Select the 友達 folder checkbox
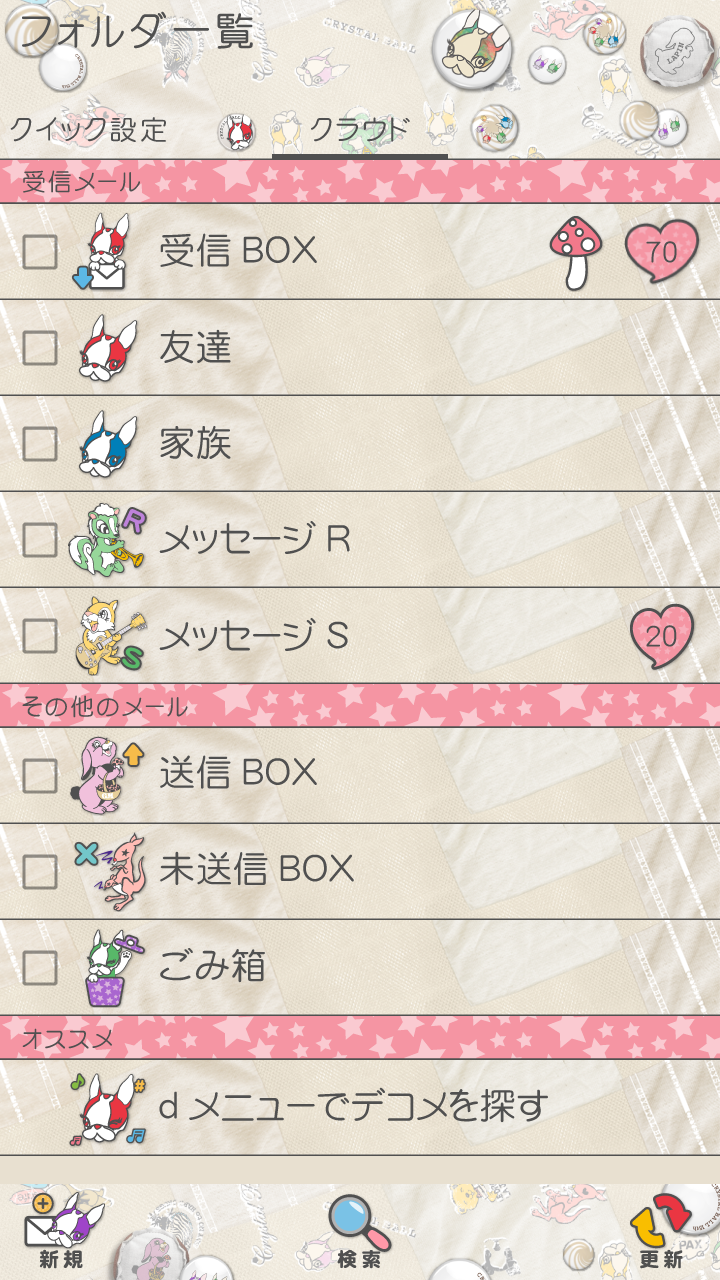Screen dimensions: 720x1280 click(x=40, y=348)
